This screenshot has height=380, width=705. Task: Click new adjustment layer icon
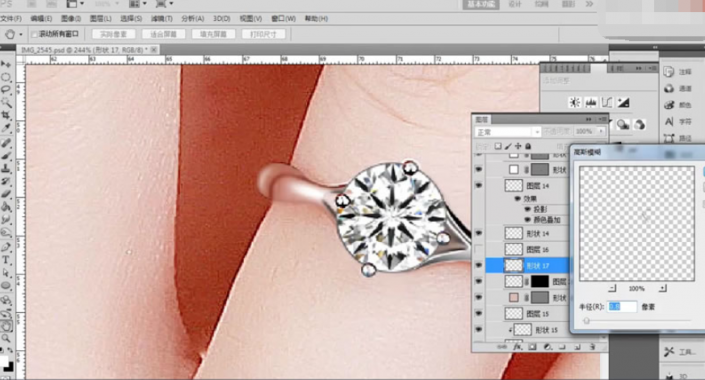pyautogui.click(x=548, y=347)
